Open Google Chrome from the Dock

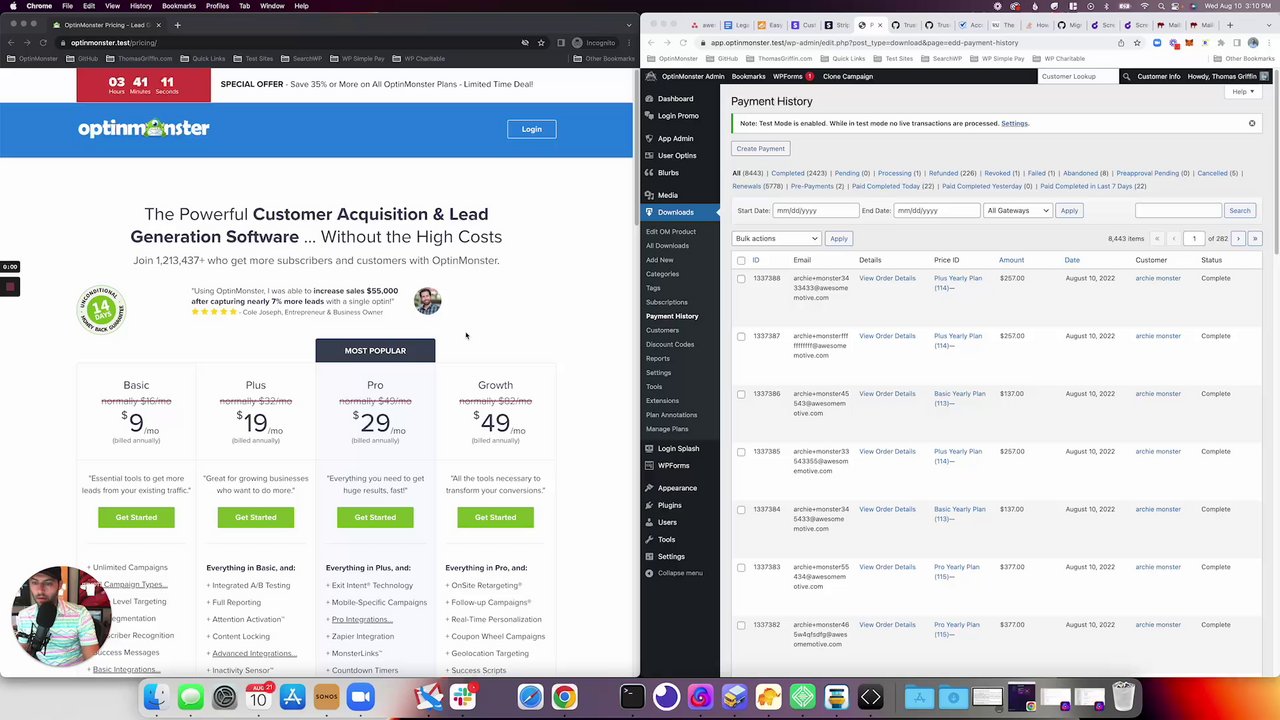click(564, 697)
